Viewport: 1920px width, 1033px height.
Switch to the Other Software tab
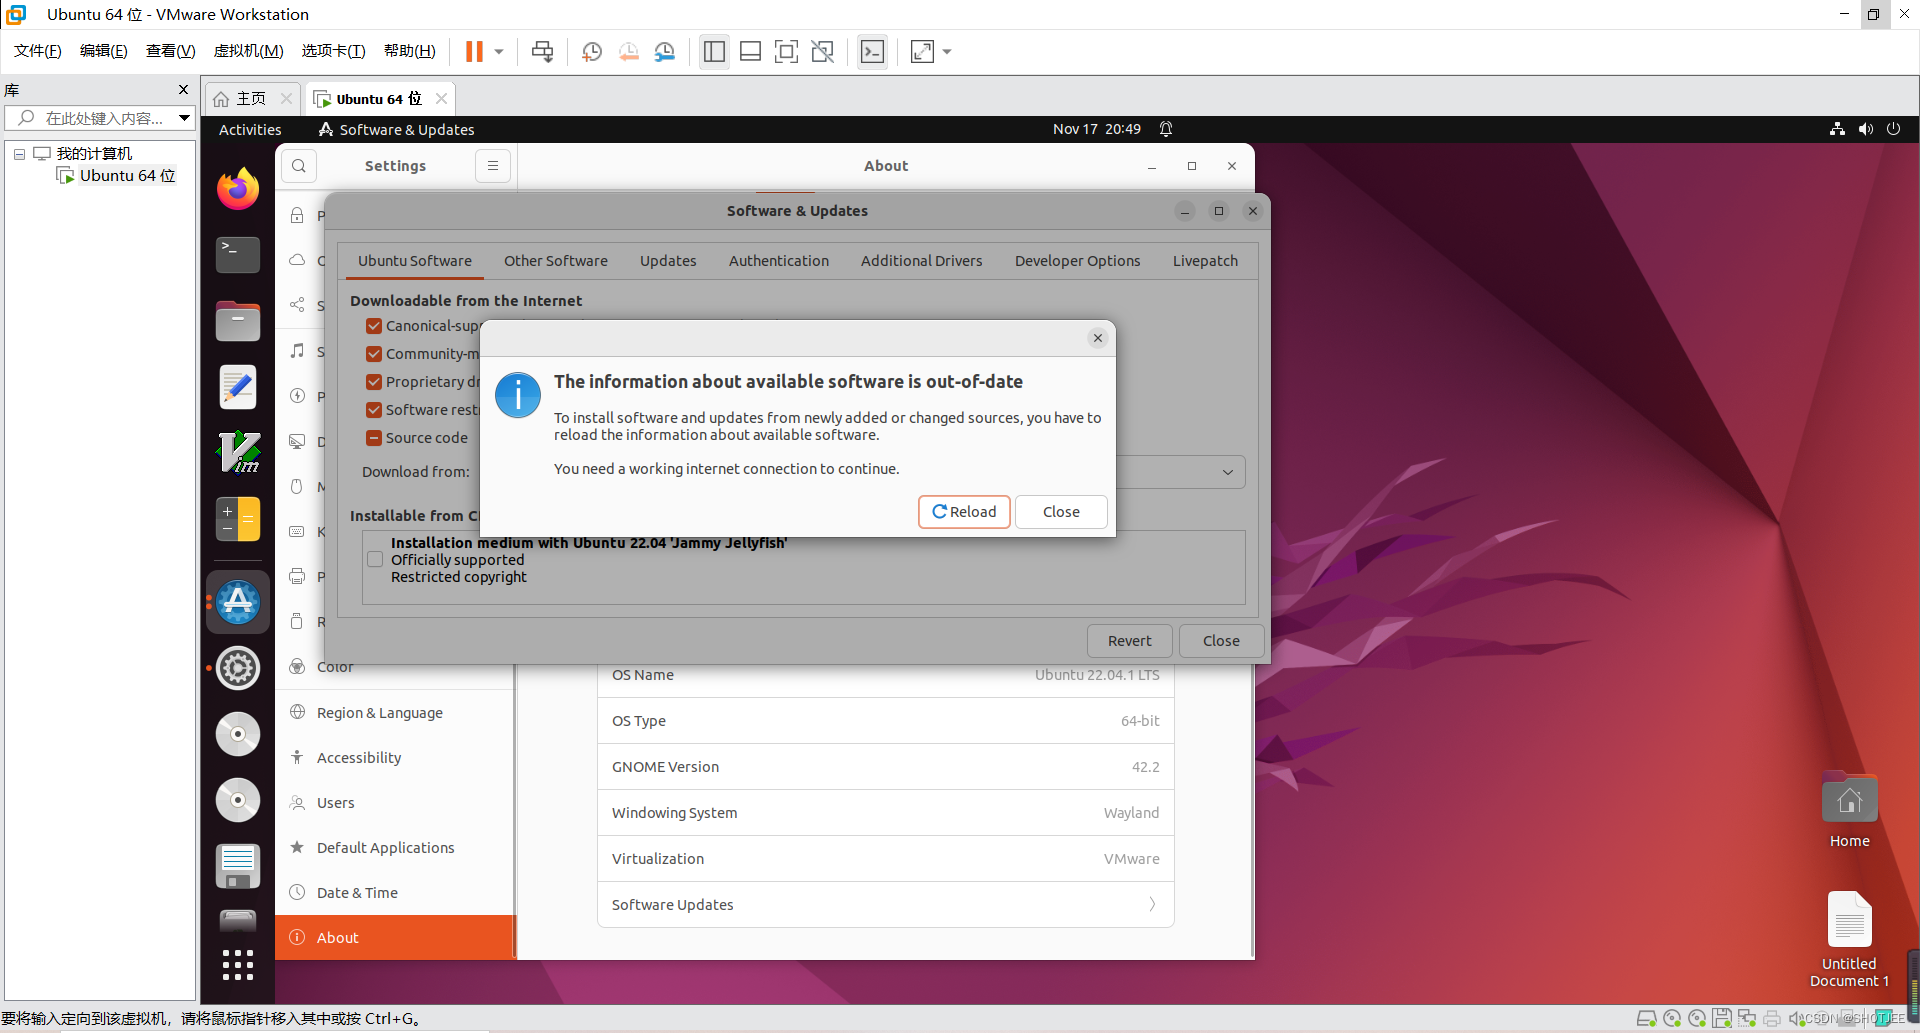click(556, 261)
